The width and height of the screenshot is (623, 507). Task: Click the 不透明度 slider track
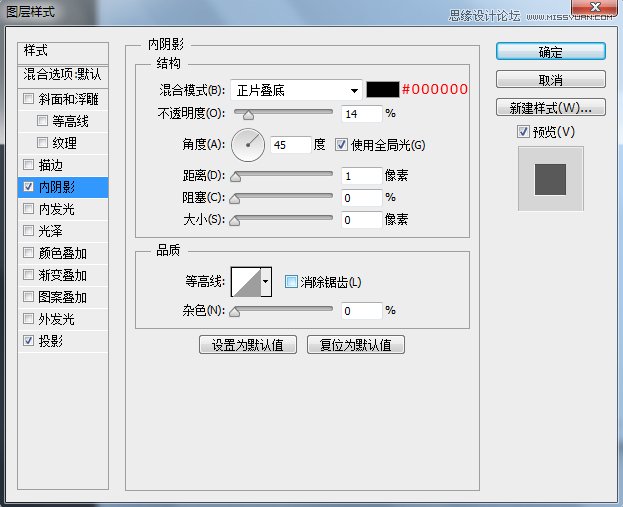(283, 112)
